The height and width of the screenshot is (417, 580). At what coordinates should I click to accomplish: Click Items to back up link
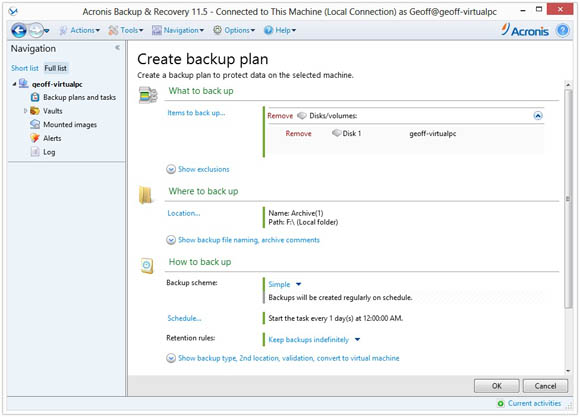(x=196, y=113)
